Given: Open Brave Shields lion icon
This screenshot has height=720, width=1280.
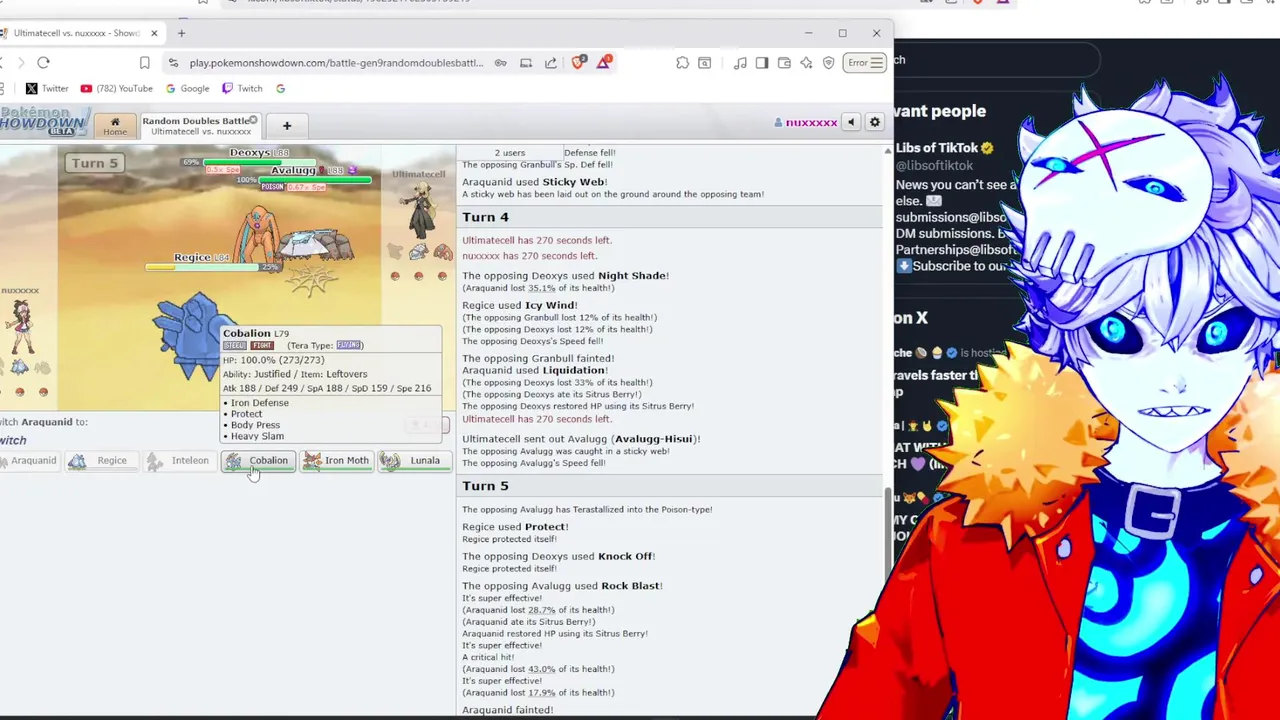Looking at the screenshot, I should (x=578, y=62).
